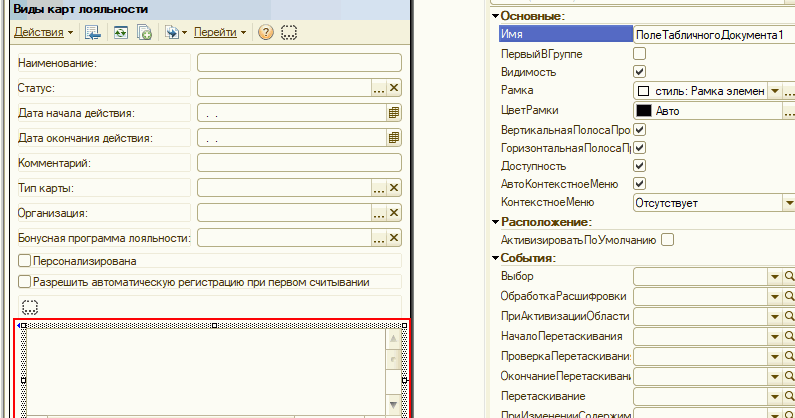Open the ОкончаниеПеретаскивания event dropdown

(x=775, y=376)
